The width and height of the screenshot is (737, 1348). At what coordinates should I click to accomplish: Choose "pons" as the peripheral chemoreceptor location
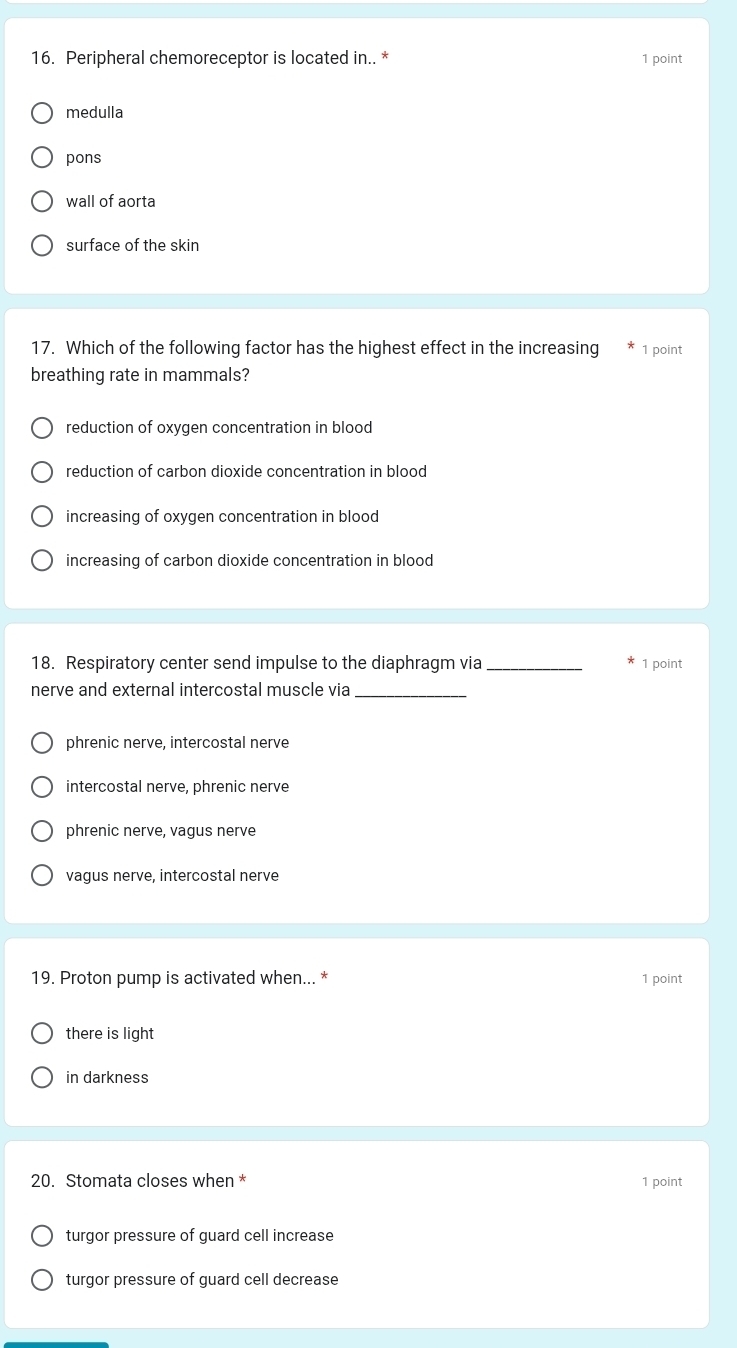coord(42,157)
